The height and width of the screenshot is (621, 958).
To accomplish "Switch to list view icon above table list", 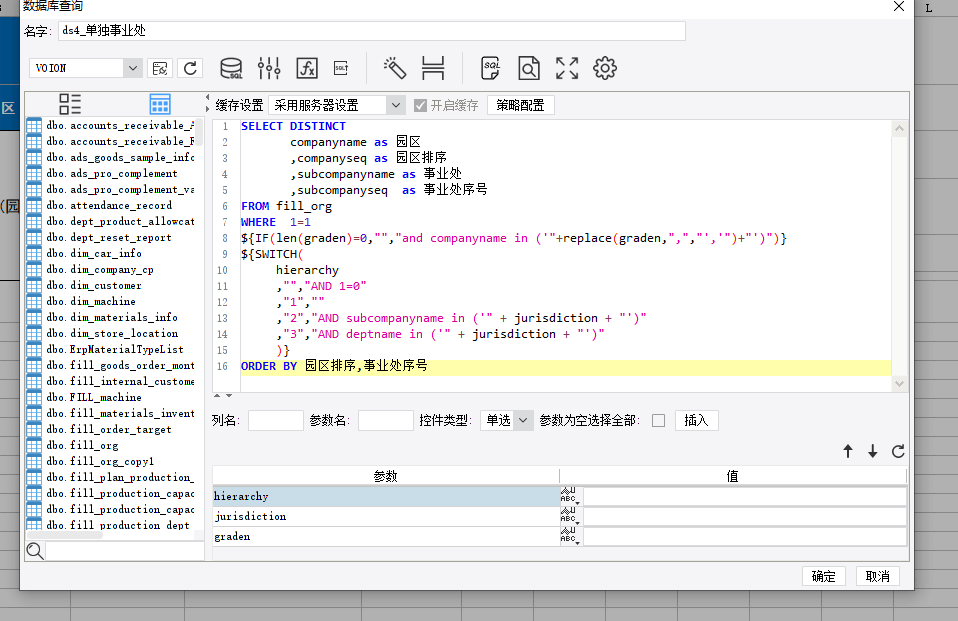I will pyautogui.click(x=70, y=104).
